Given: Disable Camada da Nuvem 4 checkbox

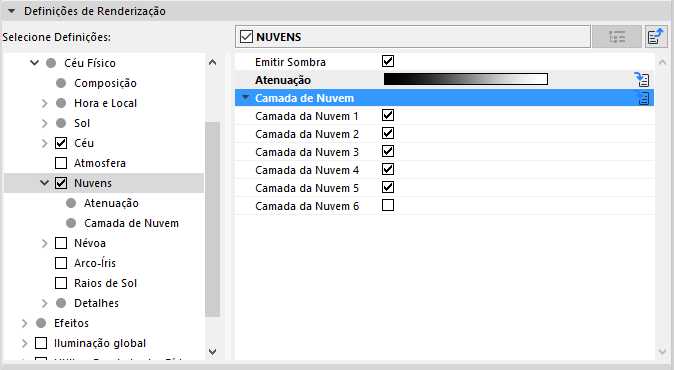Looking at the screenshot, I should [x=388, y=170].
